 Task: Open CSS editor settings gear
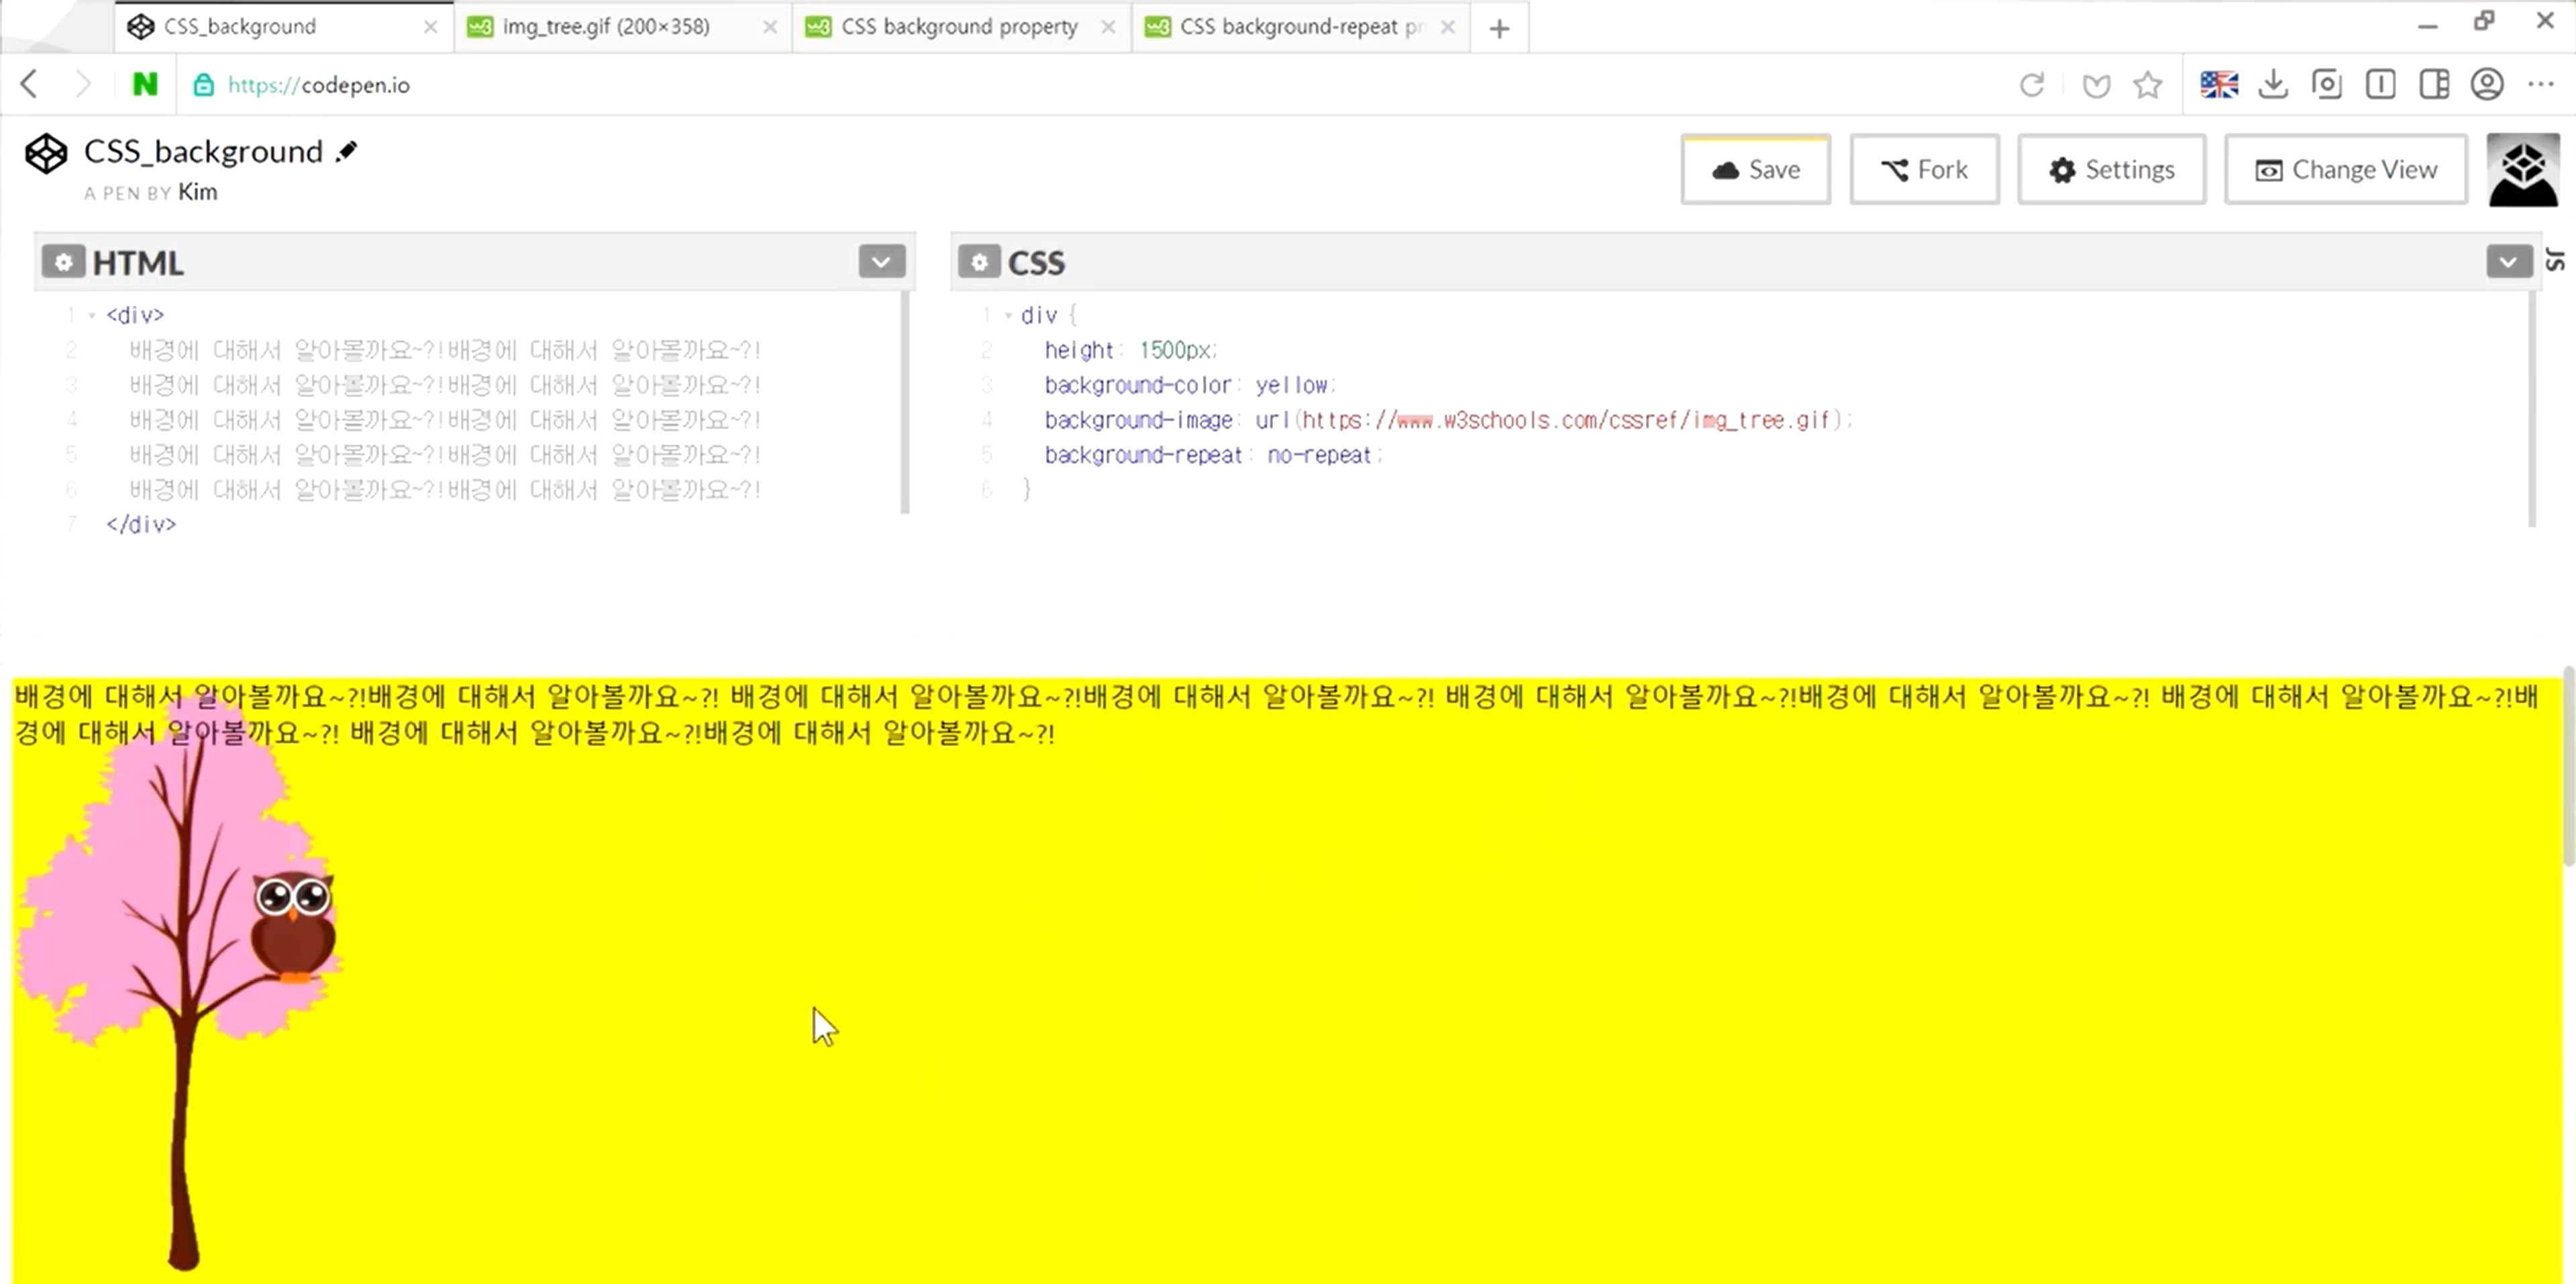[979, 262]
